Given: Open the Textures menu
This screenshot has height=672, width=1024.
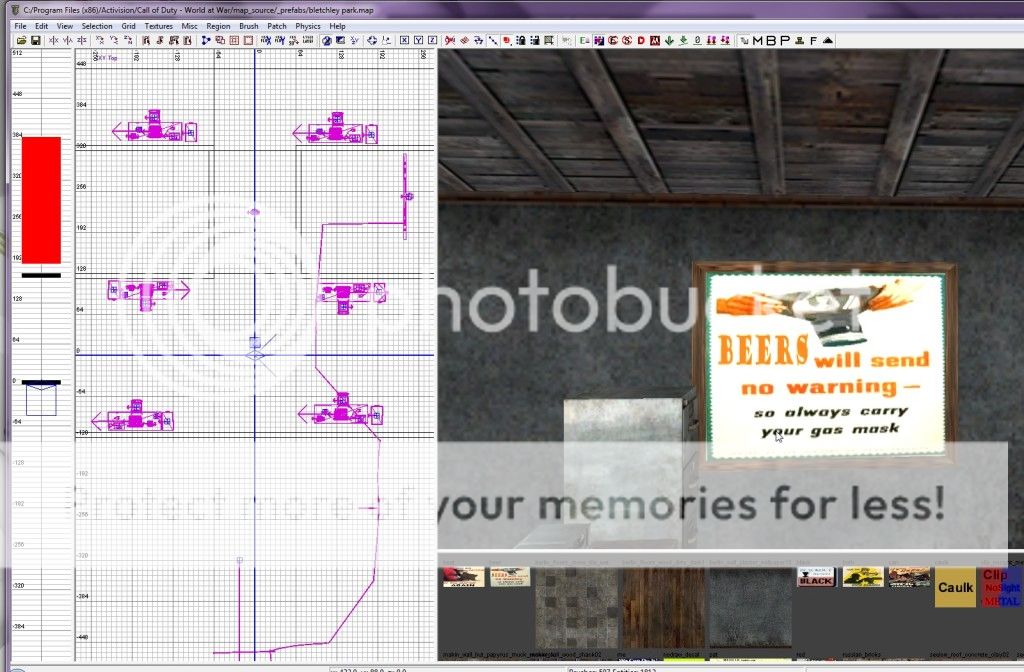Looking at the screenshot, I should pyautogui.click(x=158, y=25).
